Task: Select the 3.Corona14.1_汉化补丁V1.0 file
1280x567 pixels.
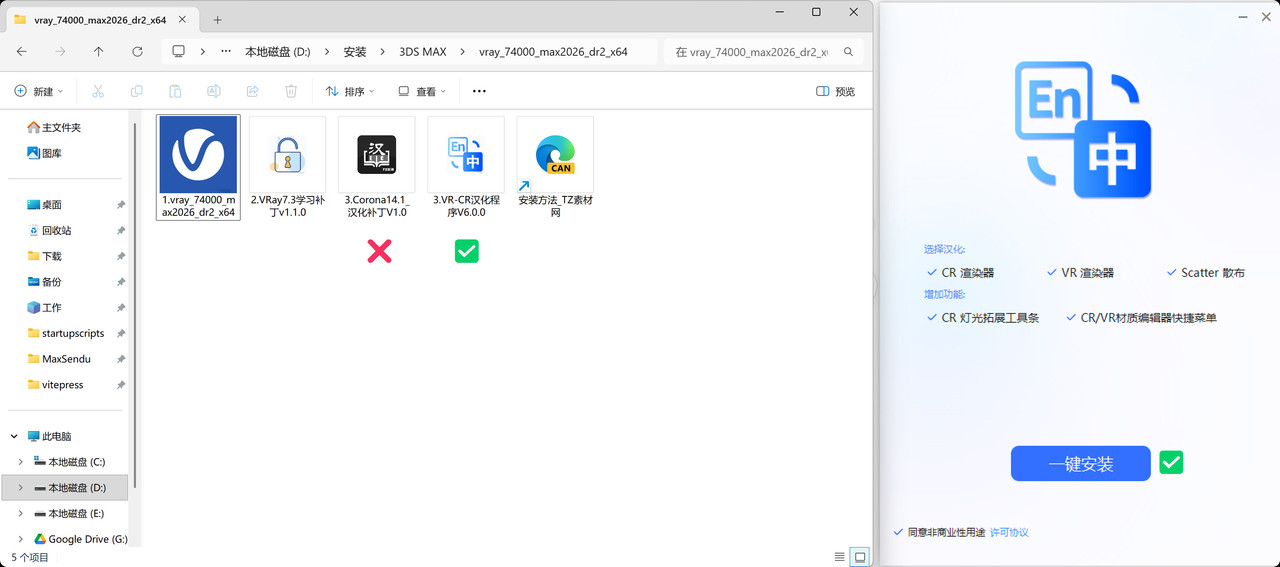Action: 377,167
